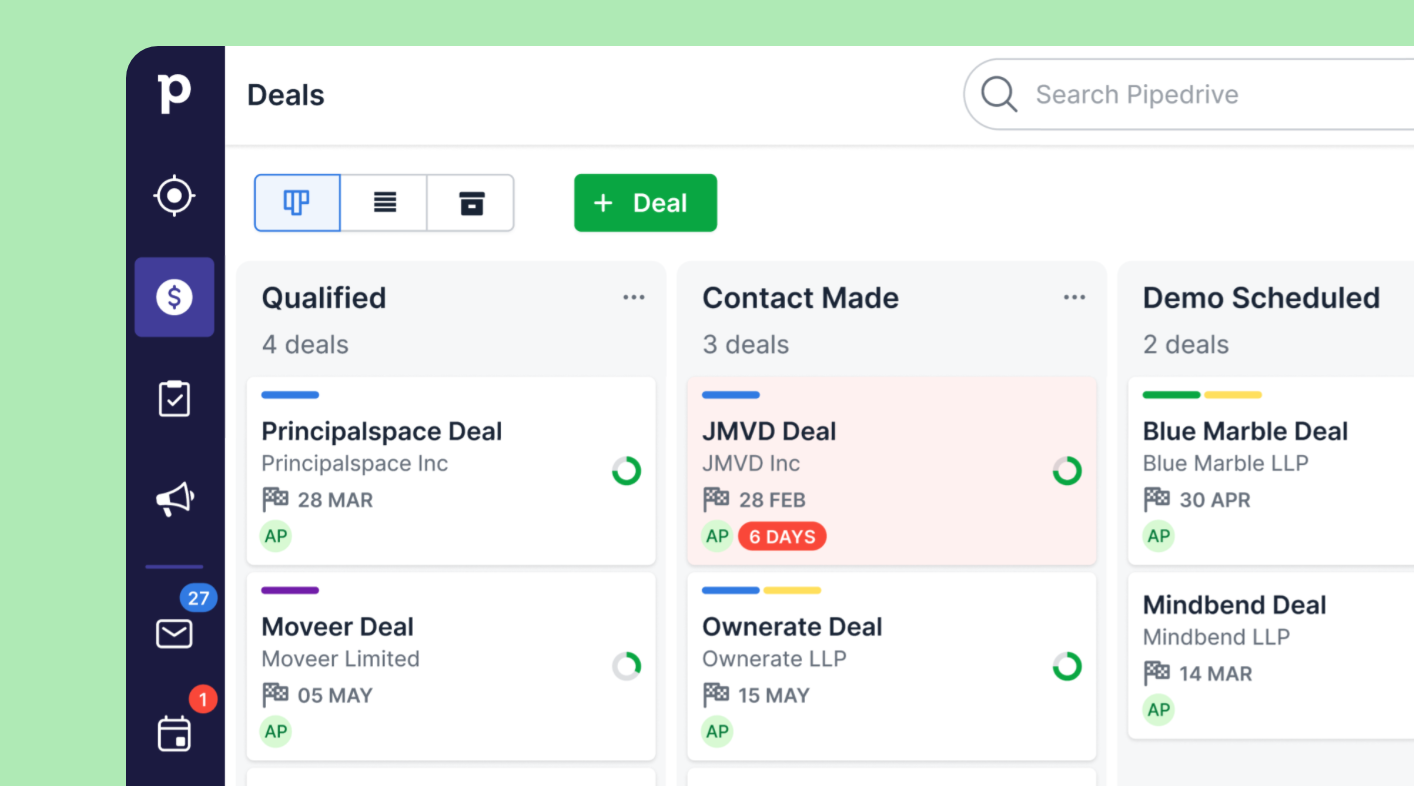Open the Deals dollar icon in sidebar
This screenshot has width=1416, height=790.
point(174,297)
